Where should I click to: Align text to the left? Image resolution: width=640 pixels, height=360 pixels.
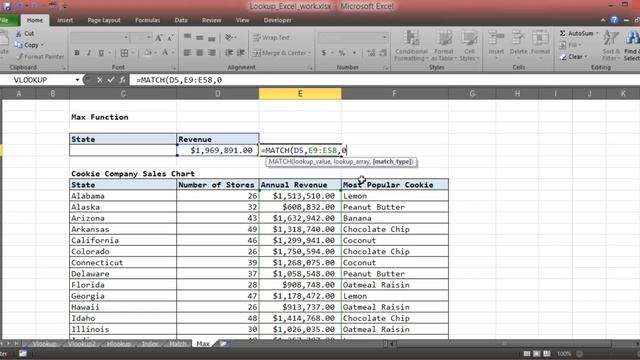click(x=187, y=53)
